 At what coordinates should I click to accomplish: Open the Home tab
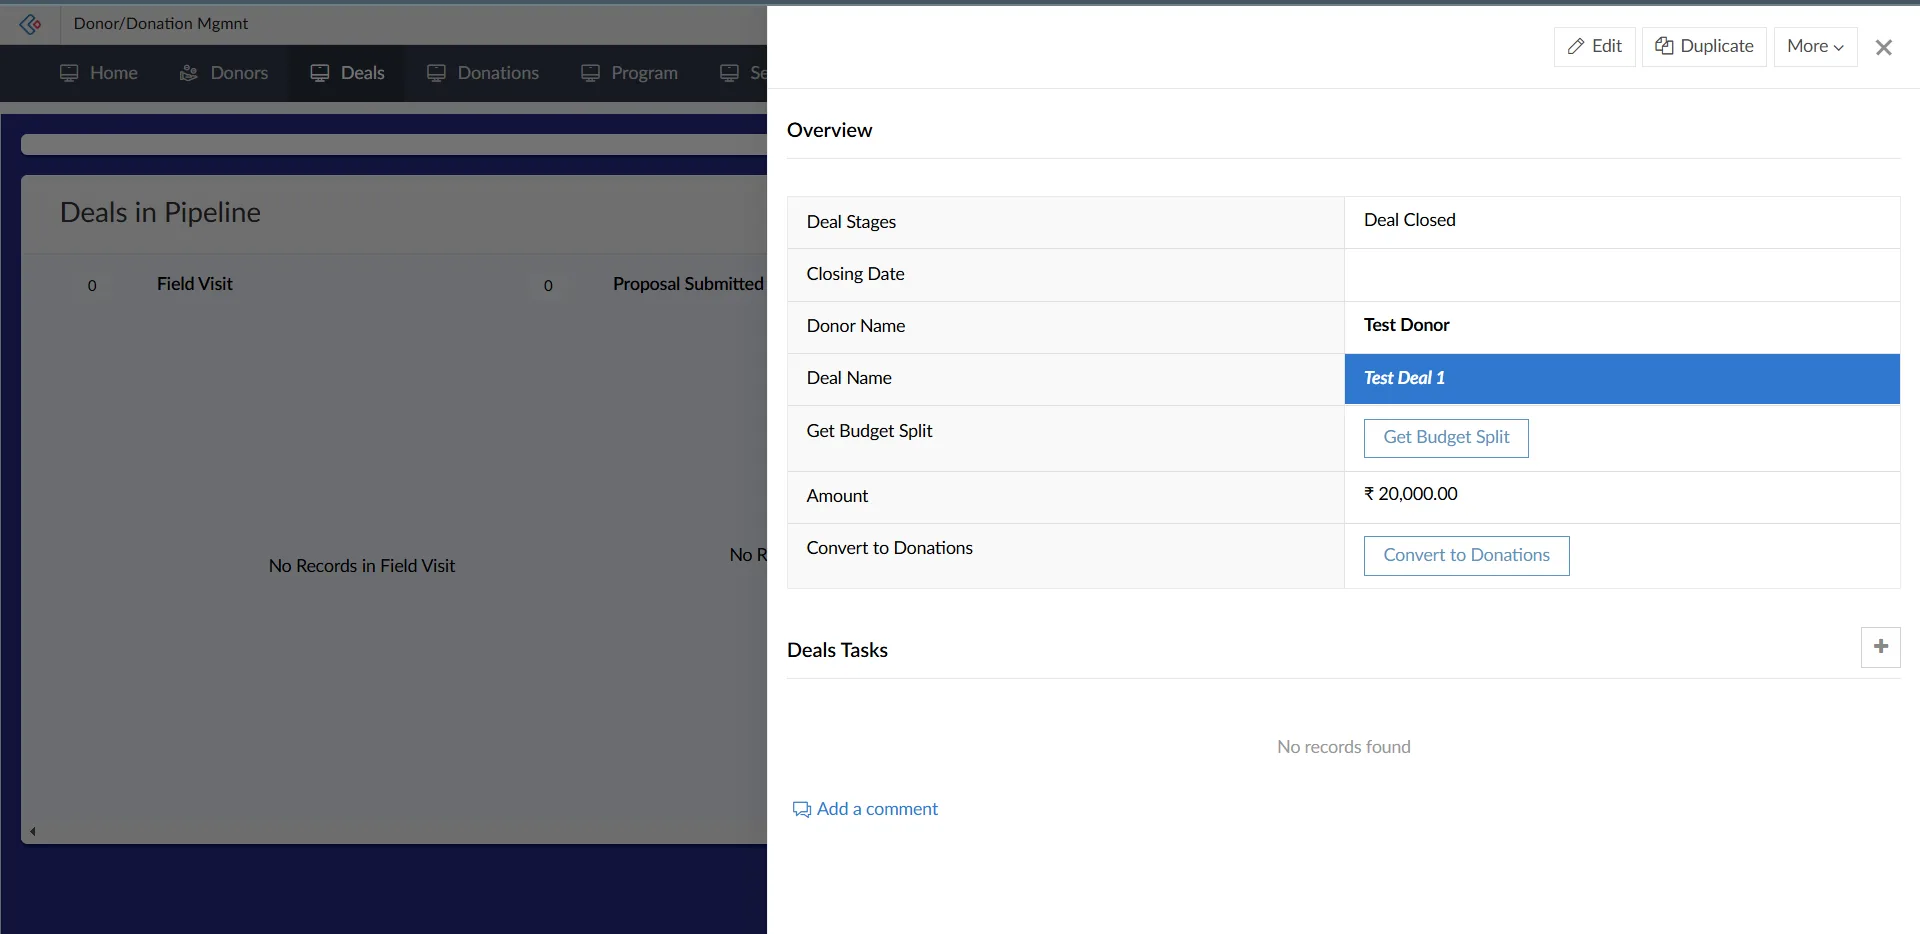point(98,73)
